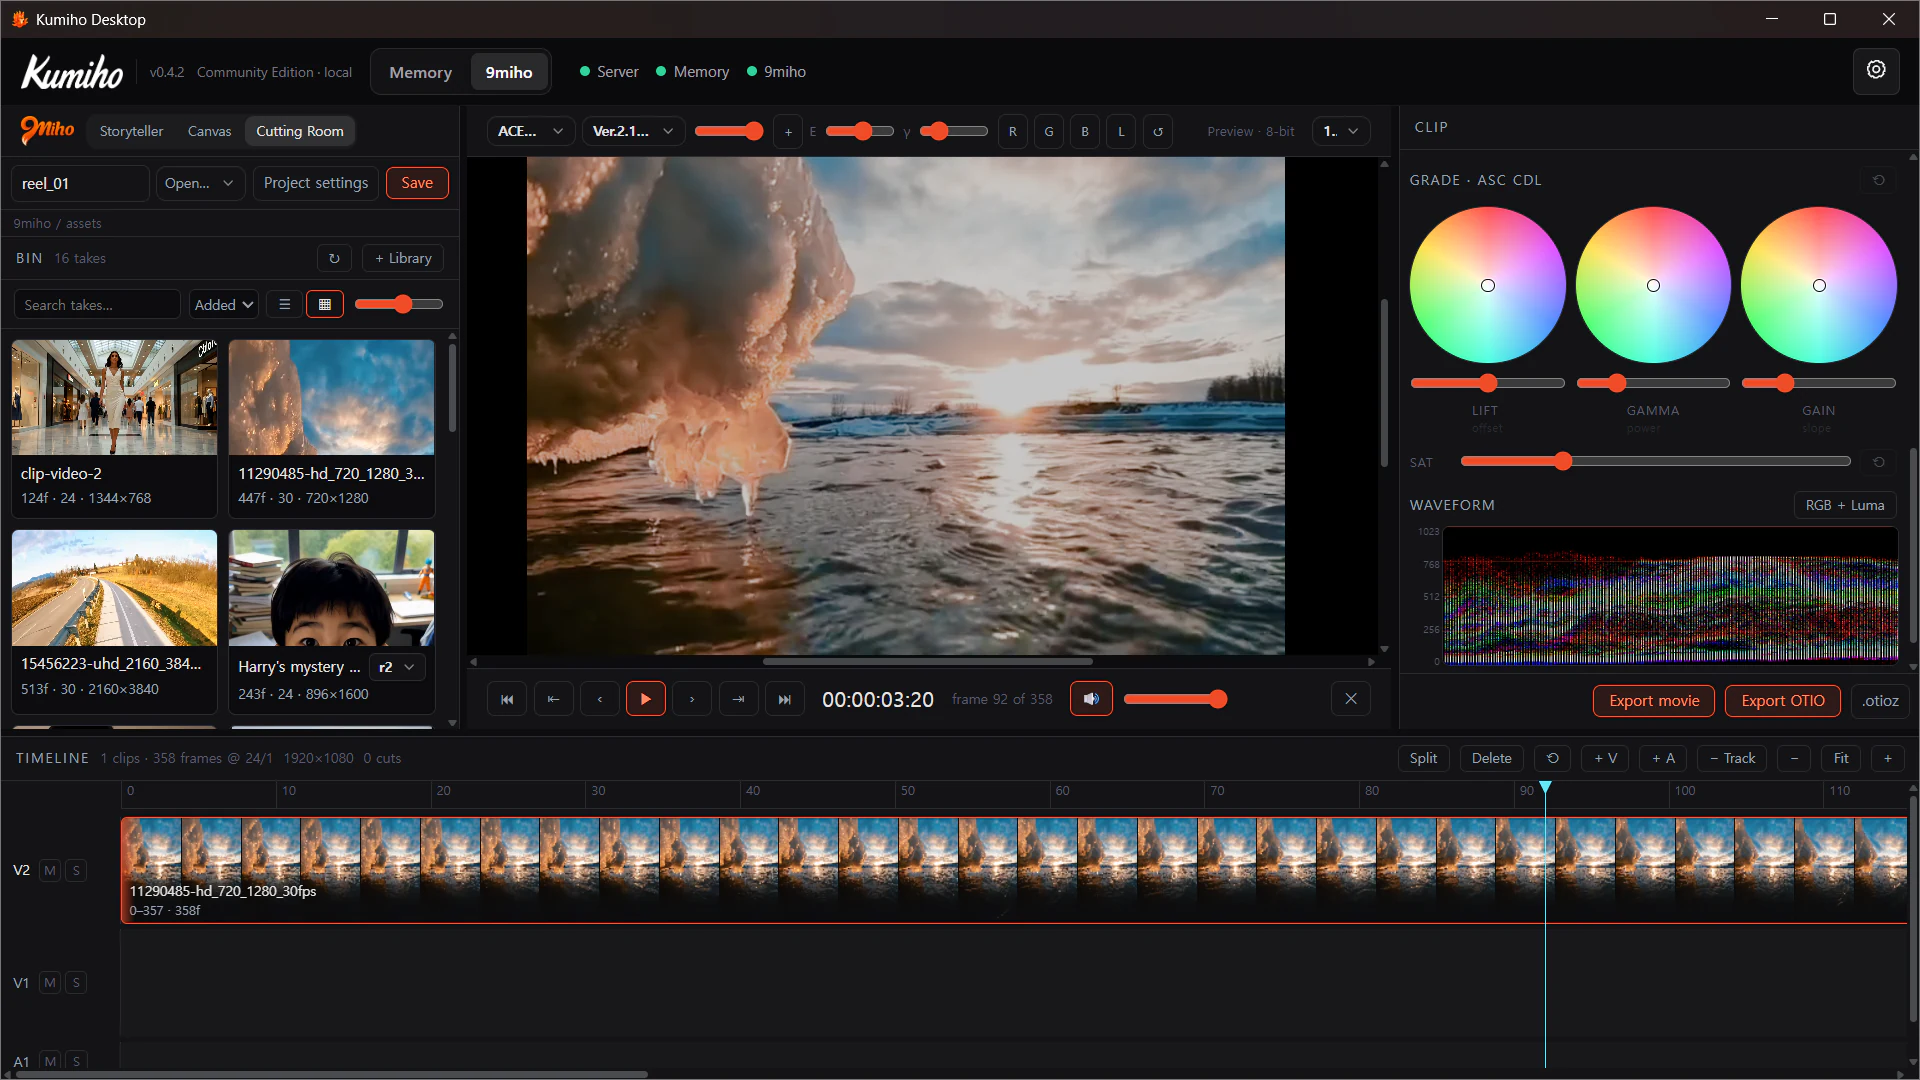
Task: Toggle red channel R view
Action: 1013,131
